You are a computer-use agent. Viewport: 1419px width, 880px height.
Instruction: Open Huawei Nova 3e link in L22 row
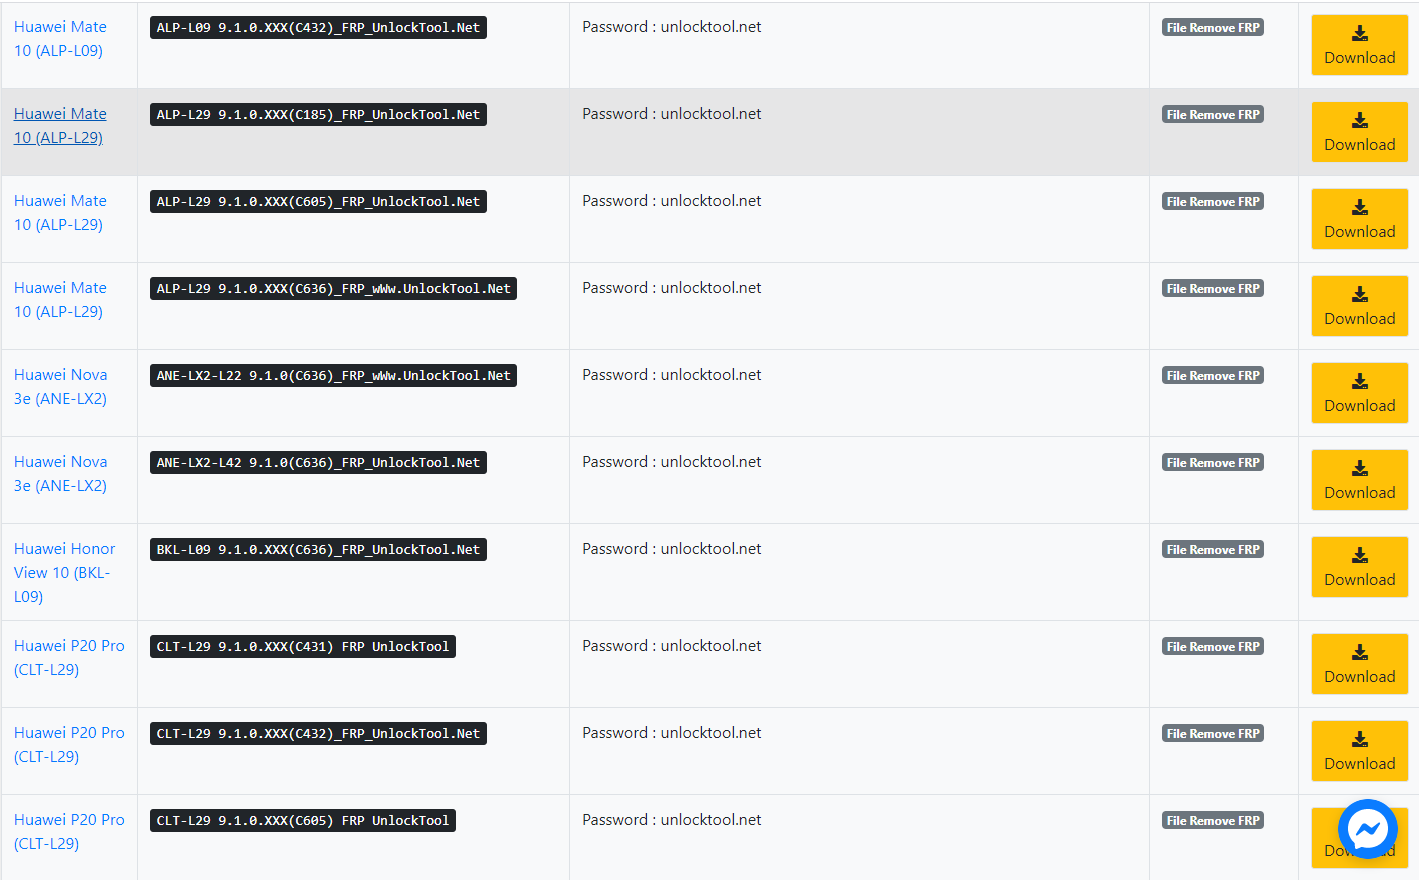click(x=60, y=387)
